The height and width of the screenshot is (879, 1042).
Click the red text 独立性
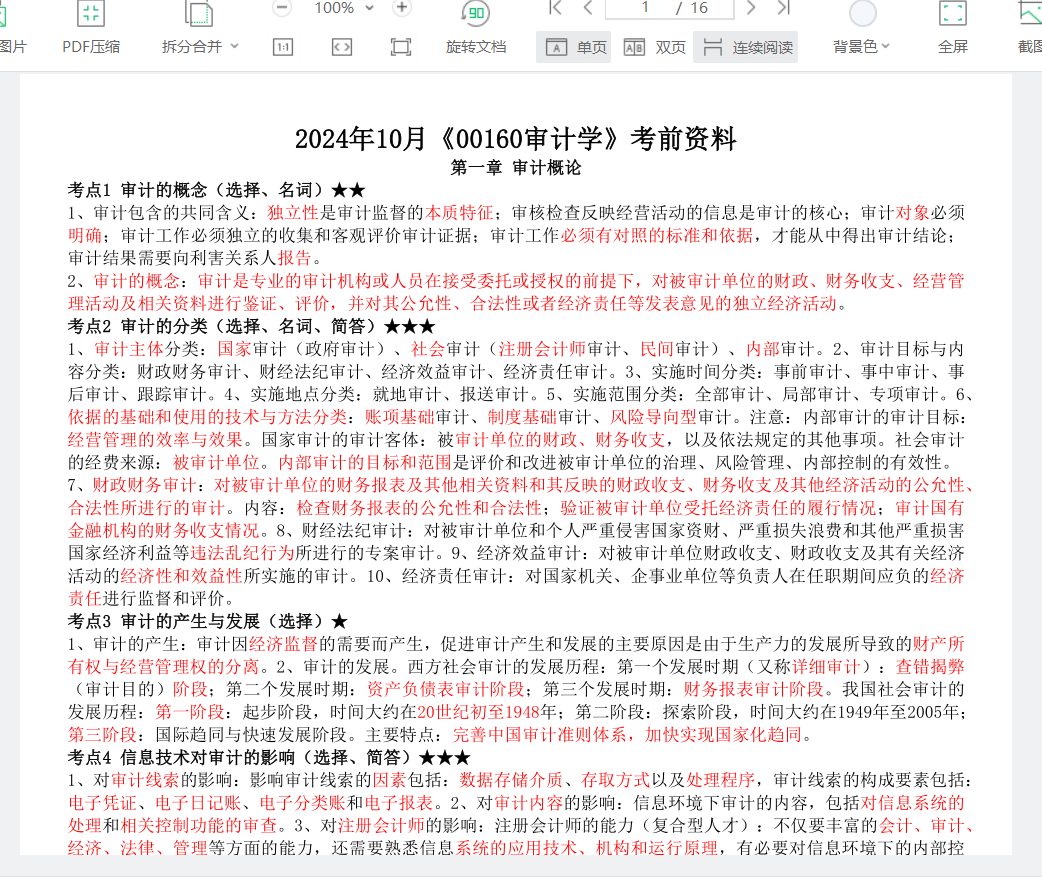[x=293, y=213]
